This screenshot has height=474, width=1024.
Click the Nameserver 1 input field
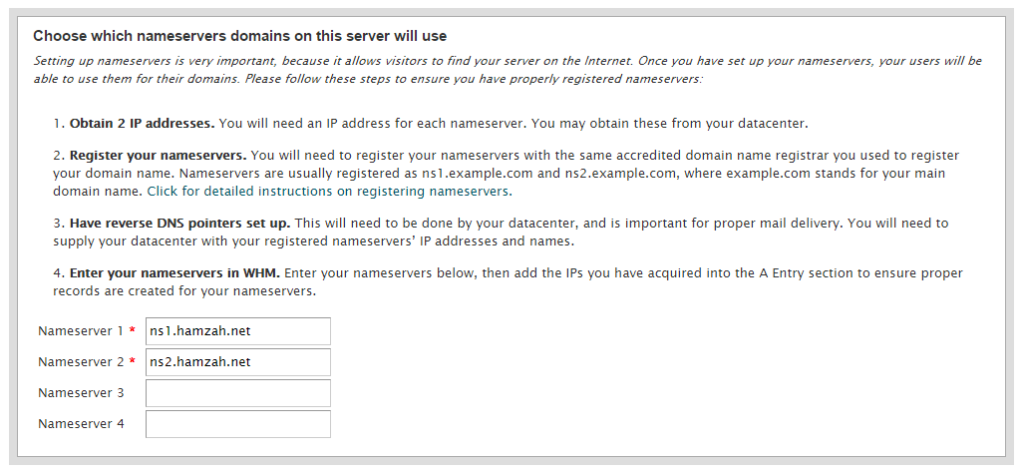(238, 331)
